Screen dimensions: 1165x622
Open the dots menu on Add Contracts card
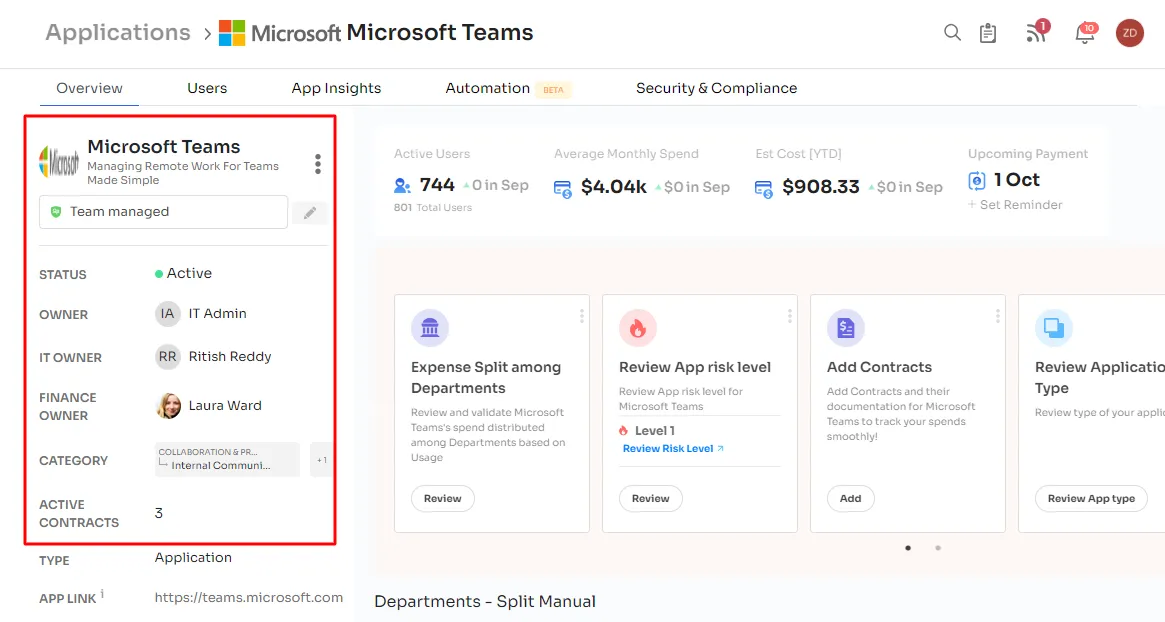(x=997, y=317)
